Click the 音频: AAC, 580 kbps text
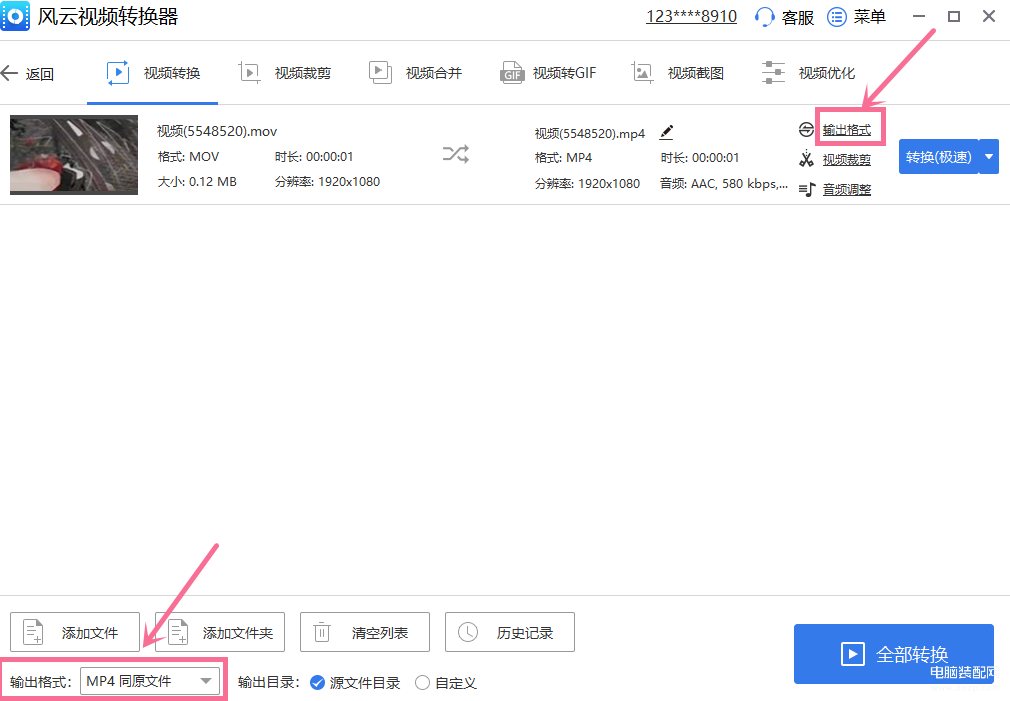The height and width of the screenshot is (701, 1010). pos(723,184)
